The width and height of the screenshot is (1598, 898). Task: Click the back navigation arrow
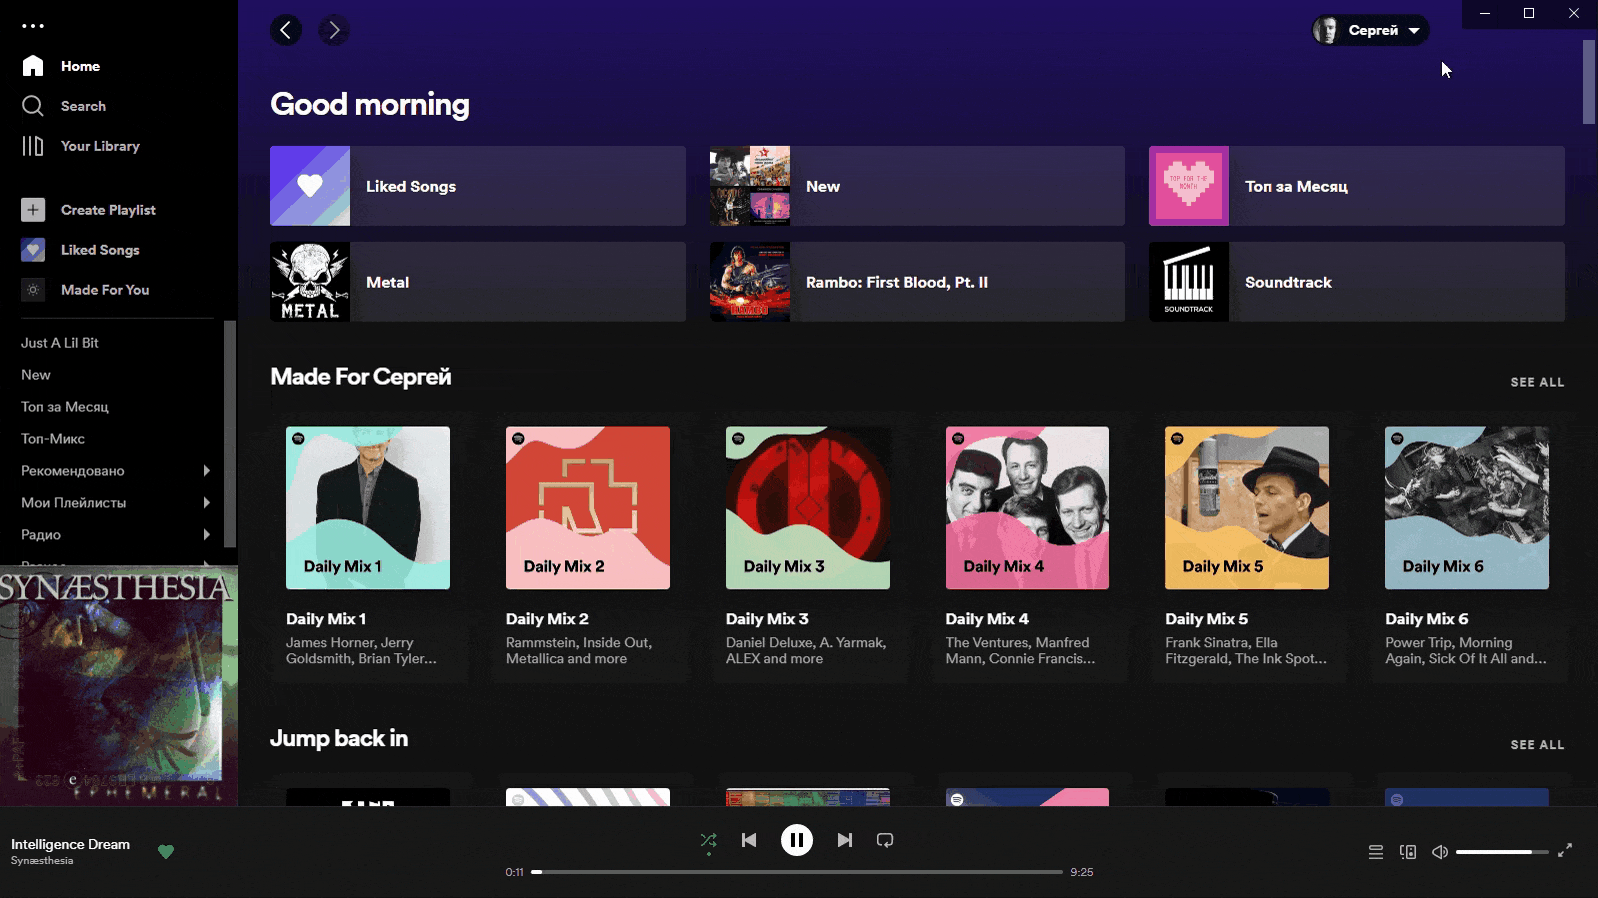pyautogui.click(x=286, y=30)
